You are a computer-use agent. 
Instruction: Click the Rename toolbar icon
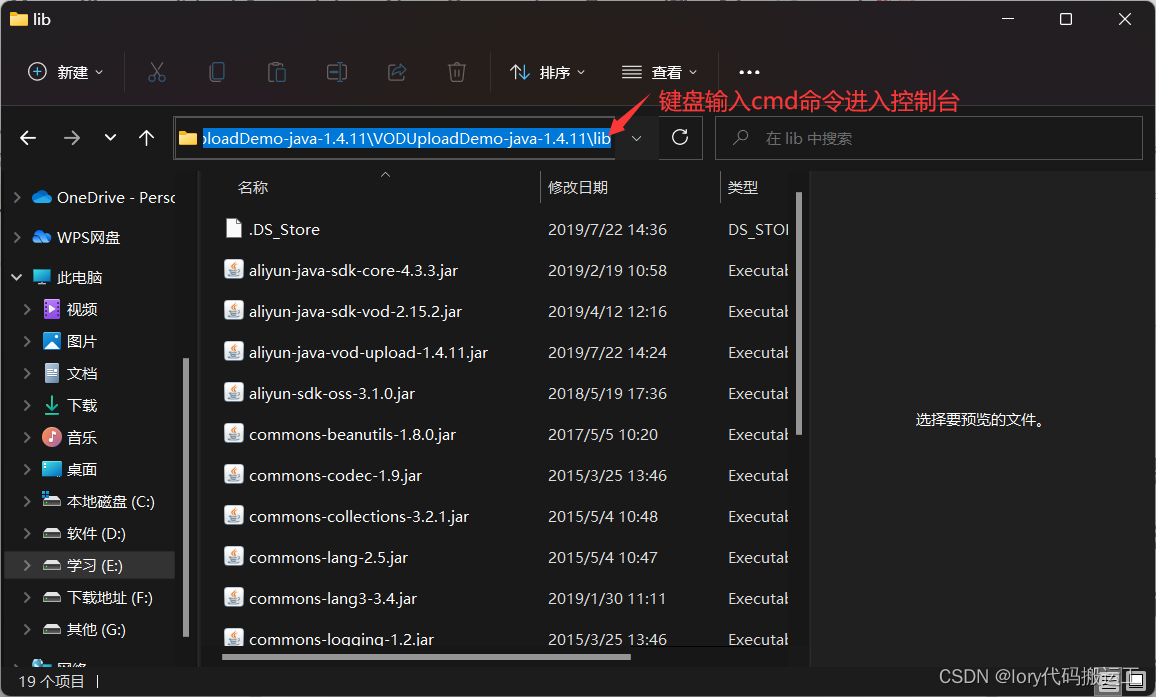click(336, 71)
